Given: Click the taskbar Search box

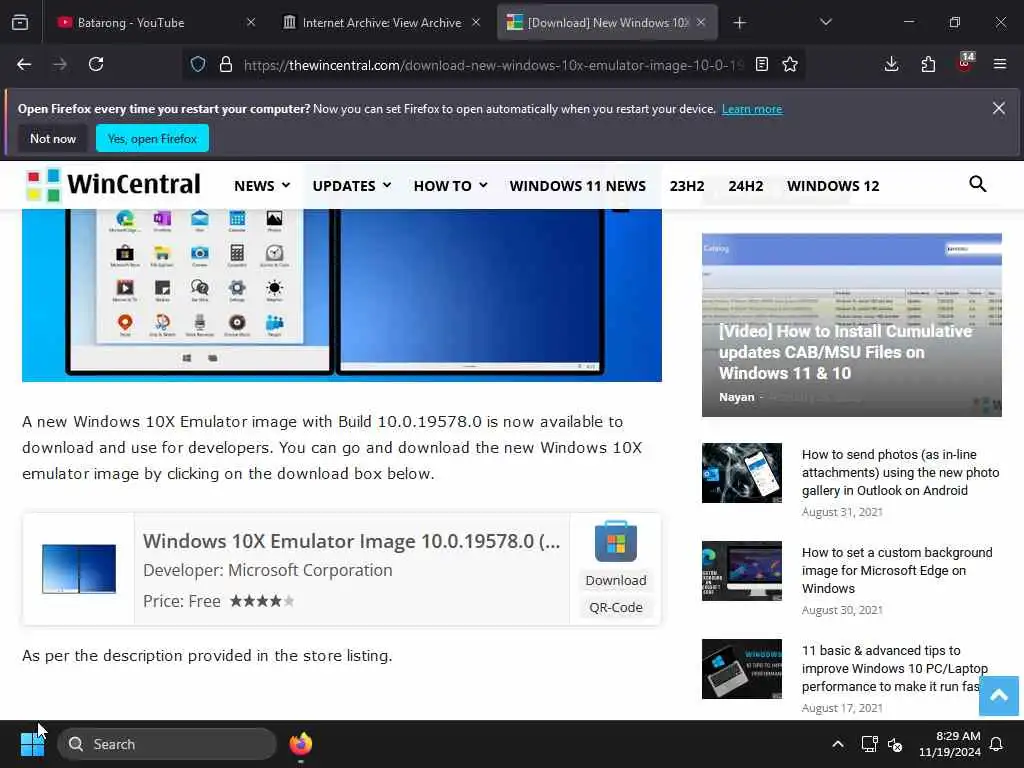Looking at the screenshot, I should [x=167, y=744].
